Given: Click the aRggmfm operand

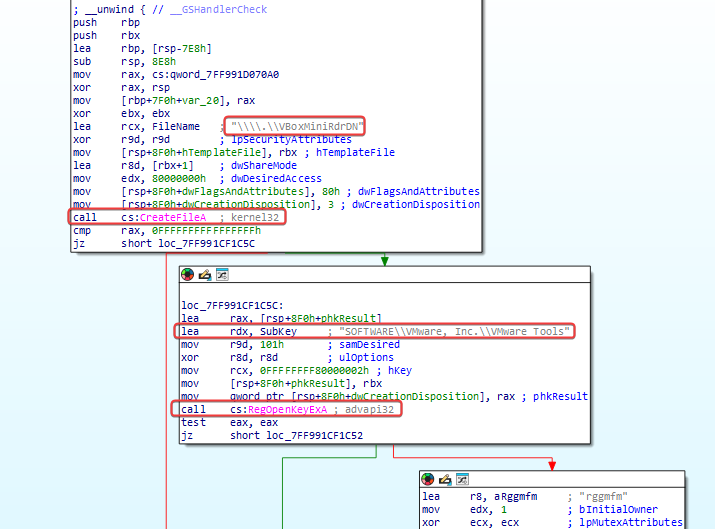Looking at the screenshot, I should tap(515, 496).
